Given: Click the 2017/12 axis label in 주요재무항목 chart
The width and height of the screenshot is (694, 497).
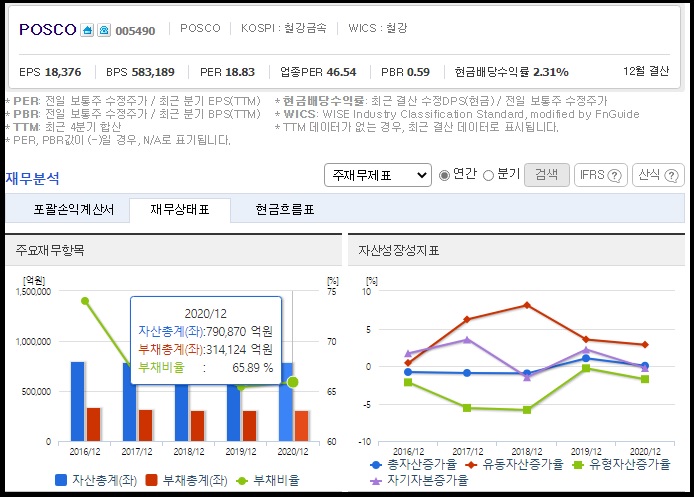Looking at the screenshot, I should (x=137, y=452).
